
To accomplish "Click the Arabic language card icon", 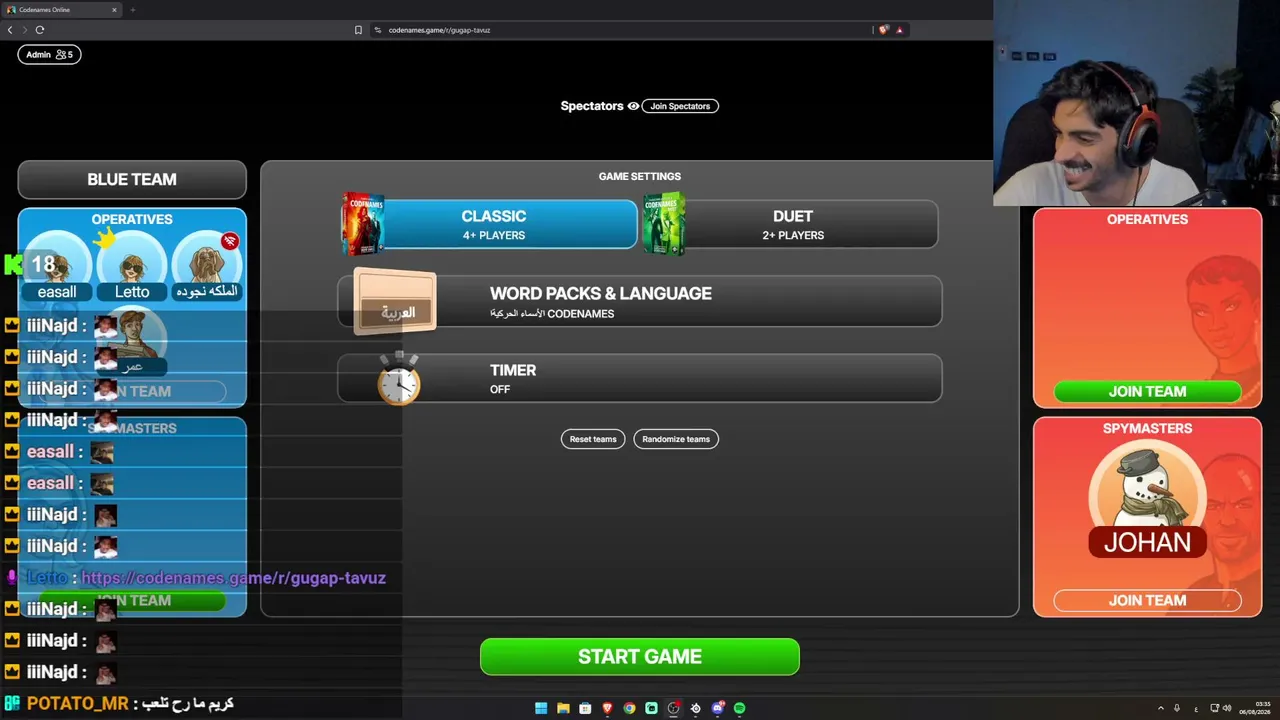I will [x=396, y=301].
